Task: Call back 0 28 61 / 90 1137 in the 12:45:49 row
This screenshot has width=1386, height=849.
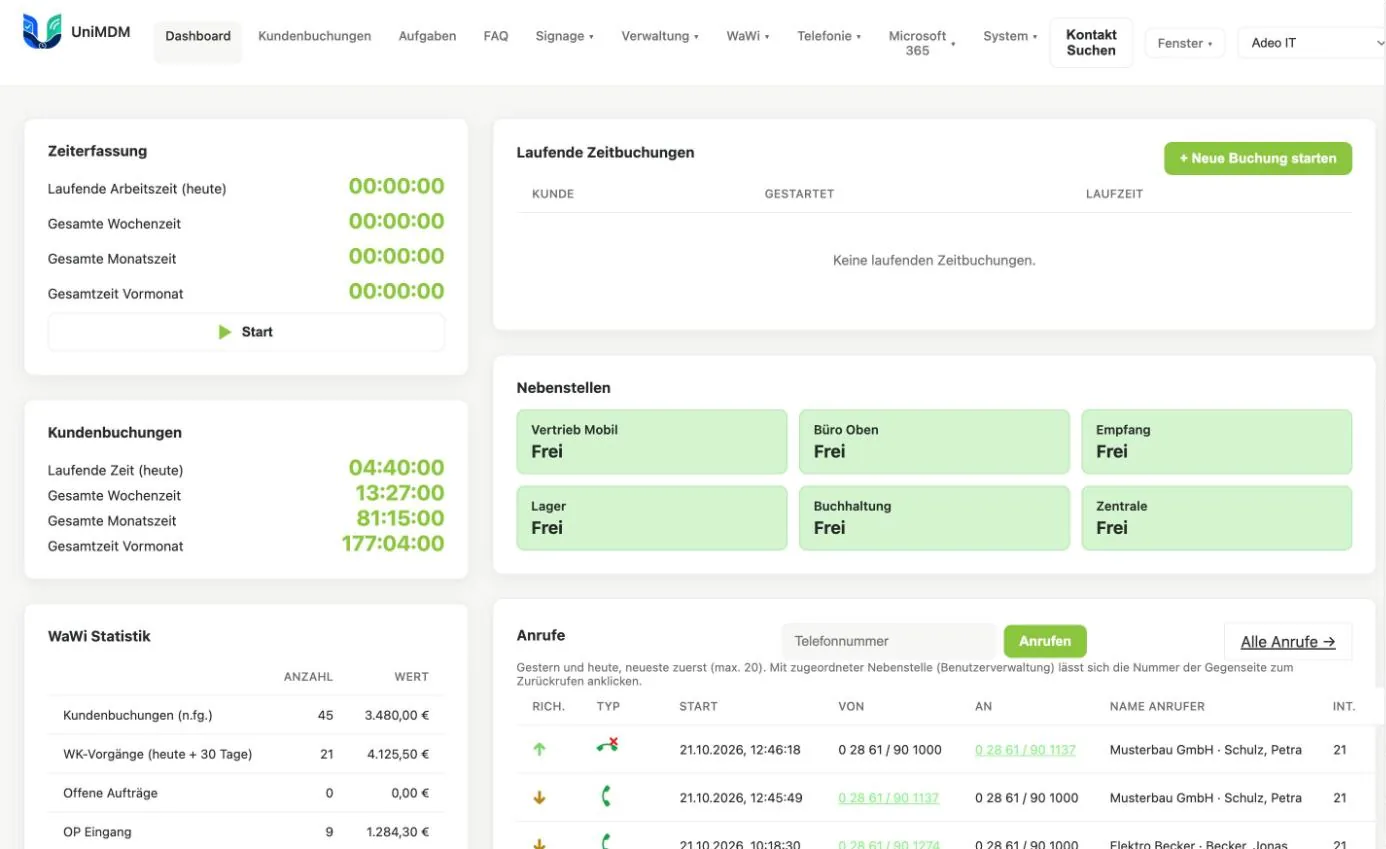Action: [889, 798]
